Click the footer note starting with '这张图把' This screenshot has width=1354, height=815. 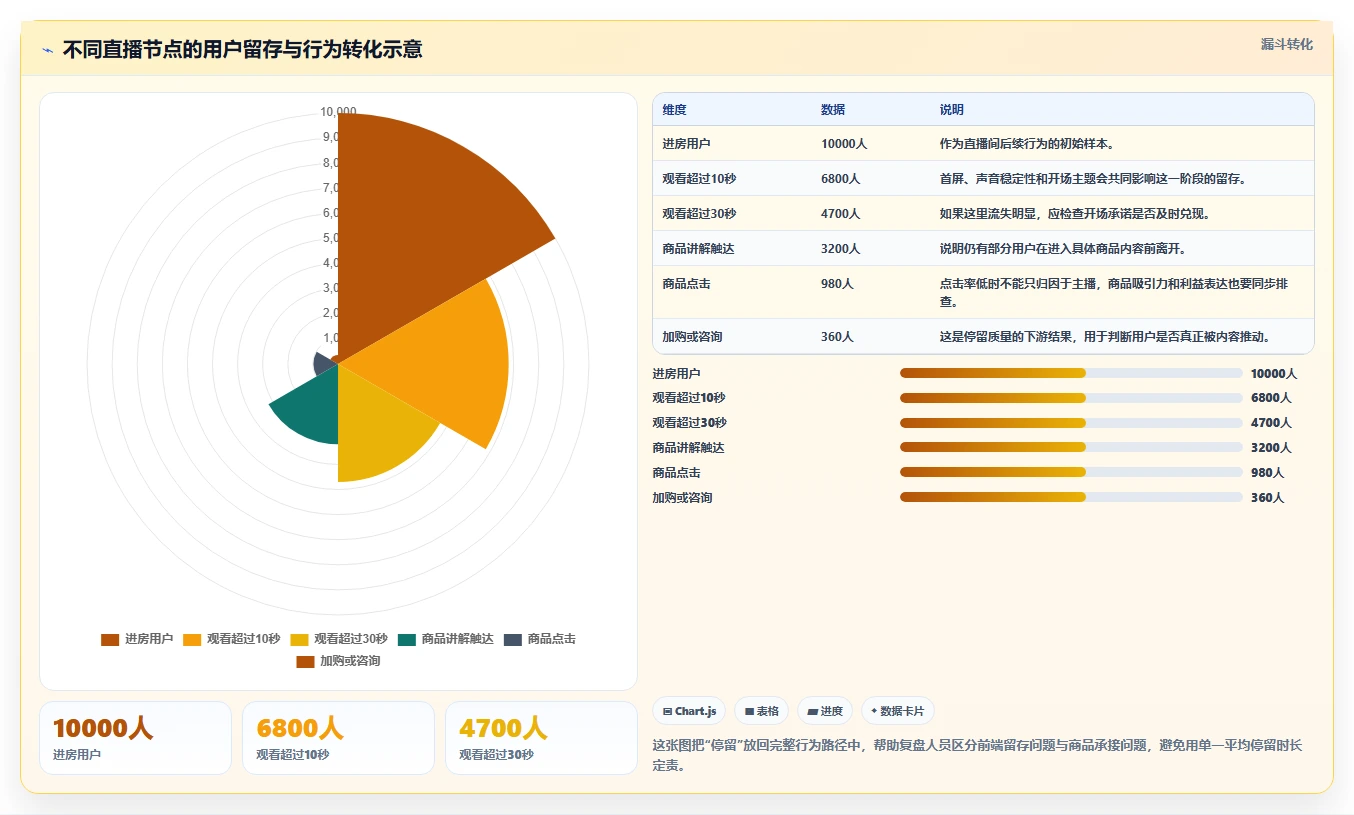977,756
